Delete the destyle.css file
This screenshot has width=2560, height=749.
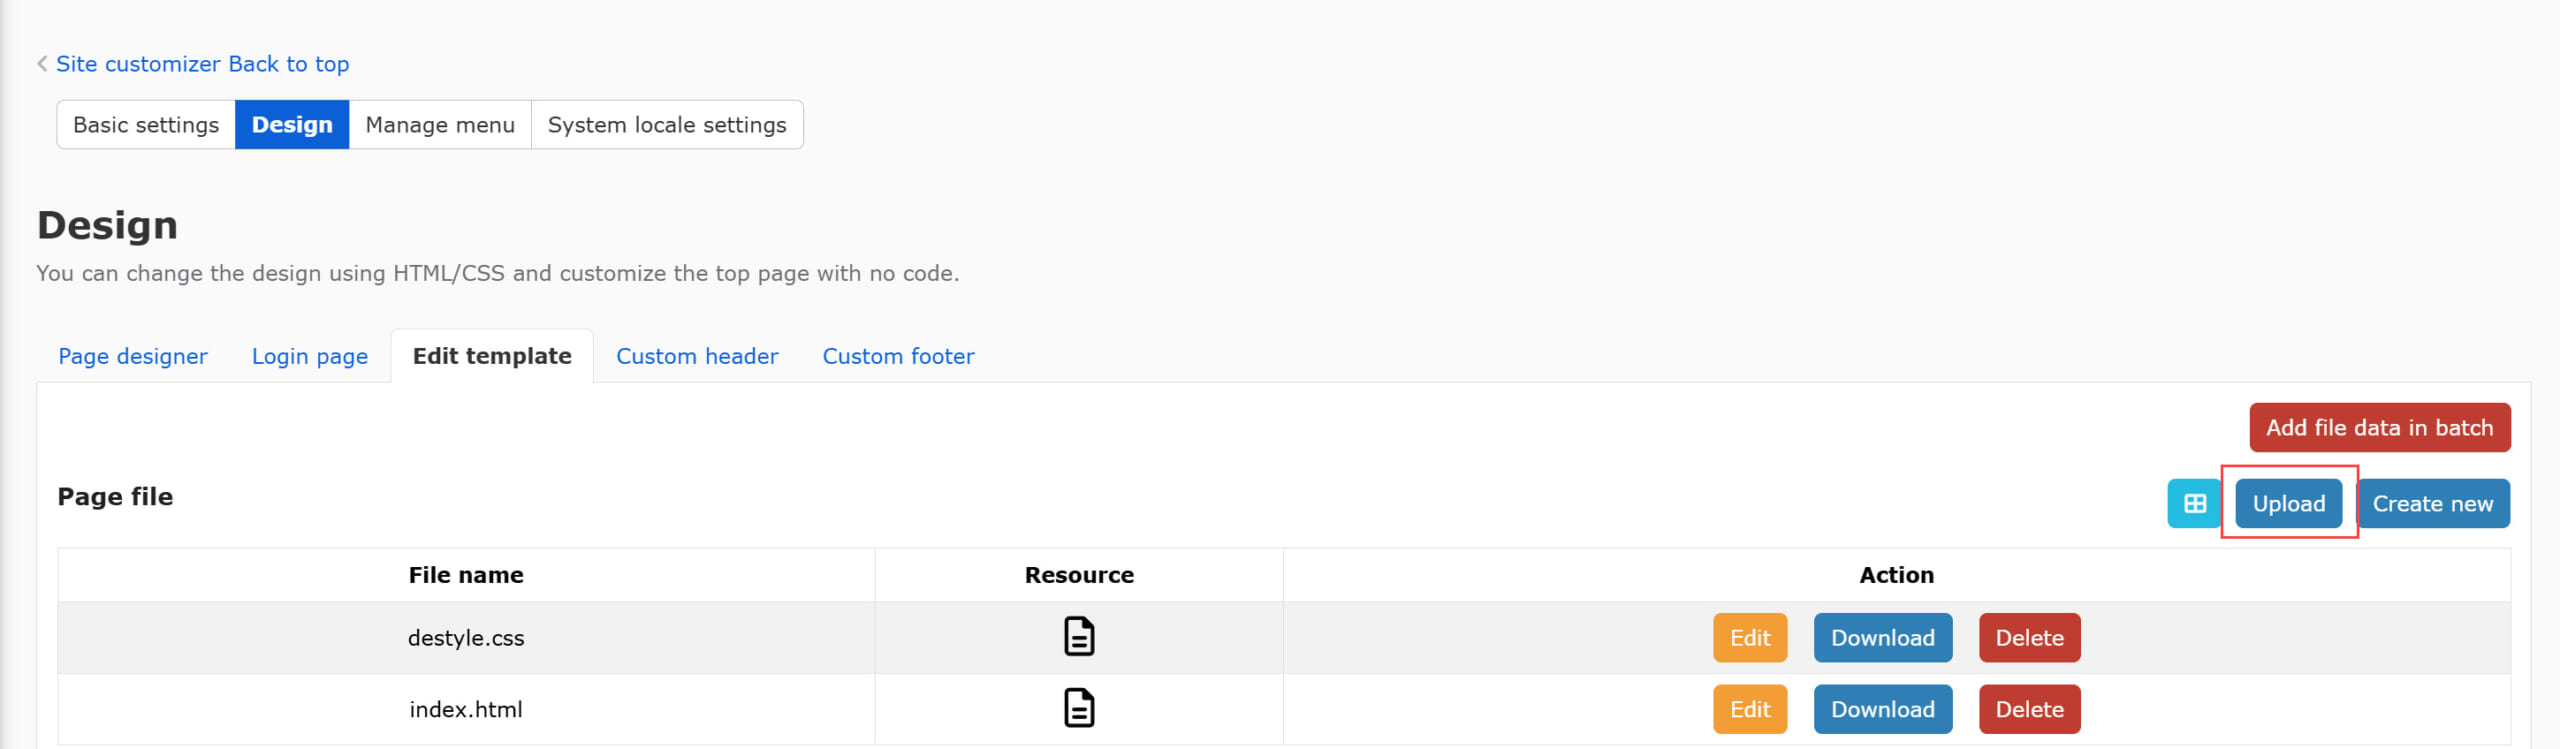[x=2029, y=638]
